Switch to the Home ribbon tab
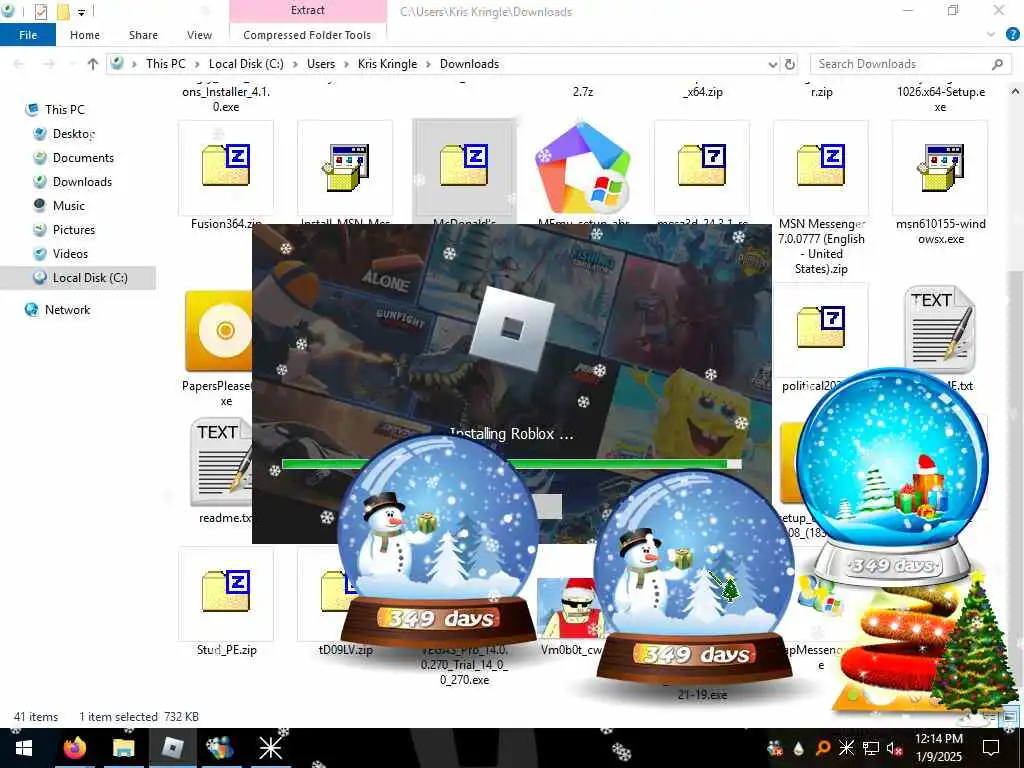The height and width of the screenshot is (768, 1024). click(x=85, y=35)
